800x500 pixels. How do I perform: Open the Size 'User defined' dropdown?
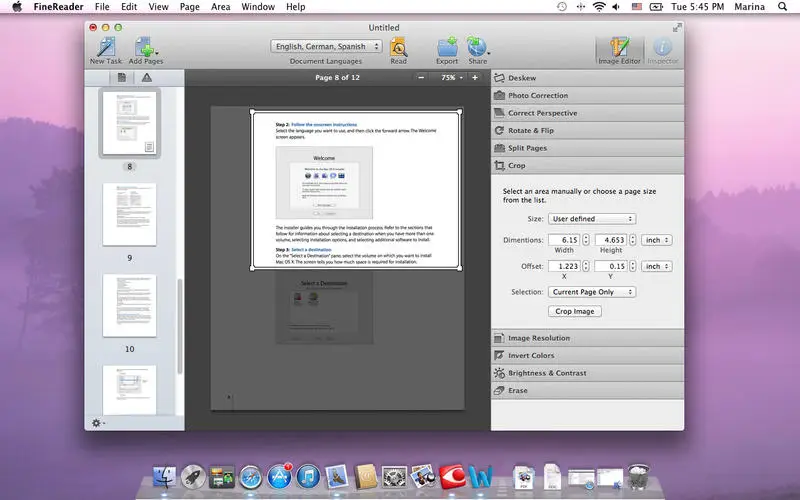pos(592,218)
